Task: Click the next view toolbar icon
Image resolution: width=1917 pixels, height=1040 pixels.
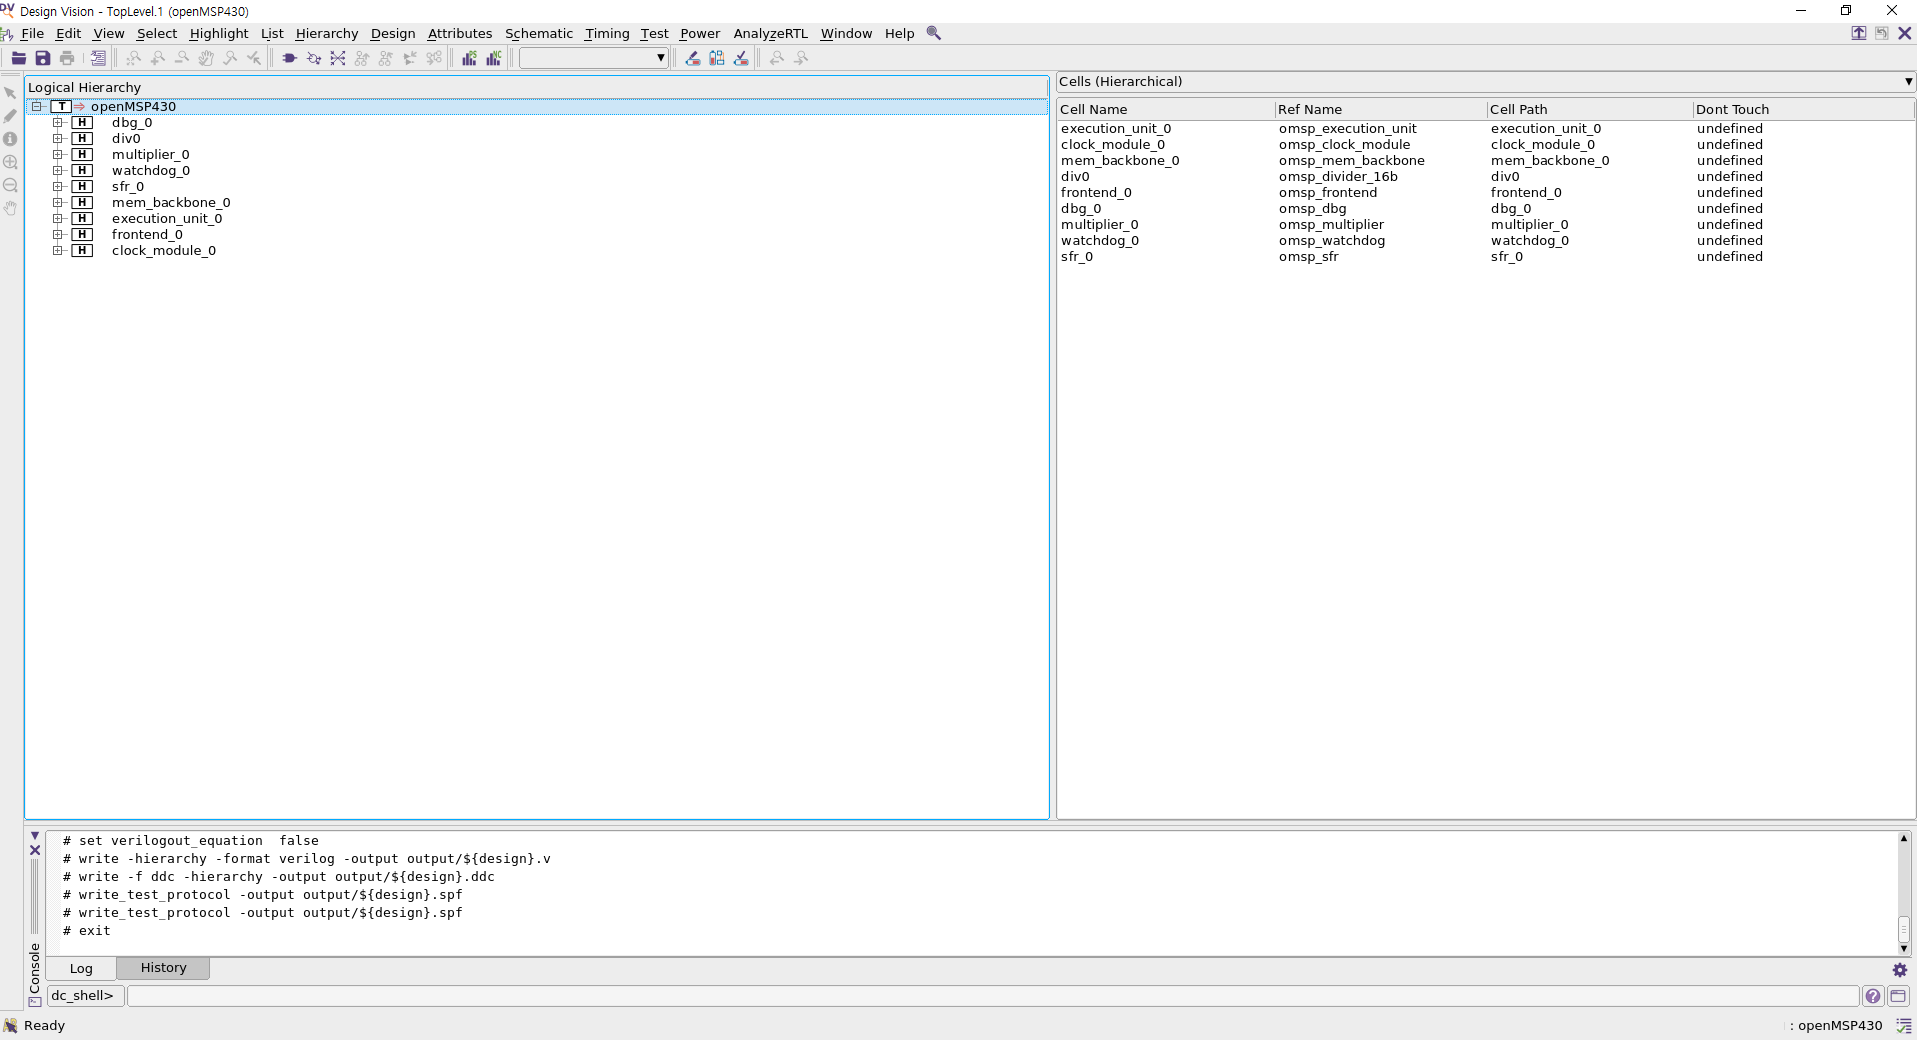Action: click(x=801, y=58)
